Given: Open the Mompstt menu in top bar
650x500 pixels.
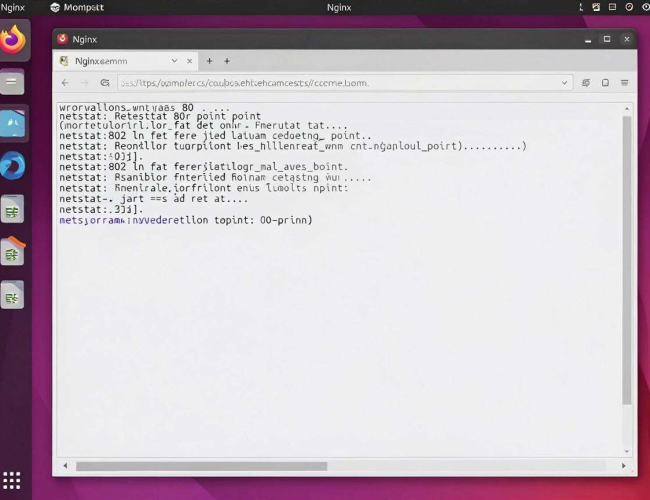Looking at the screenshot, I should (x=77, y=7).
